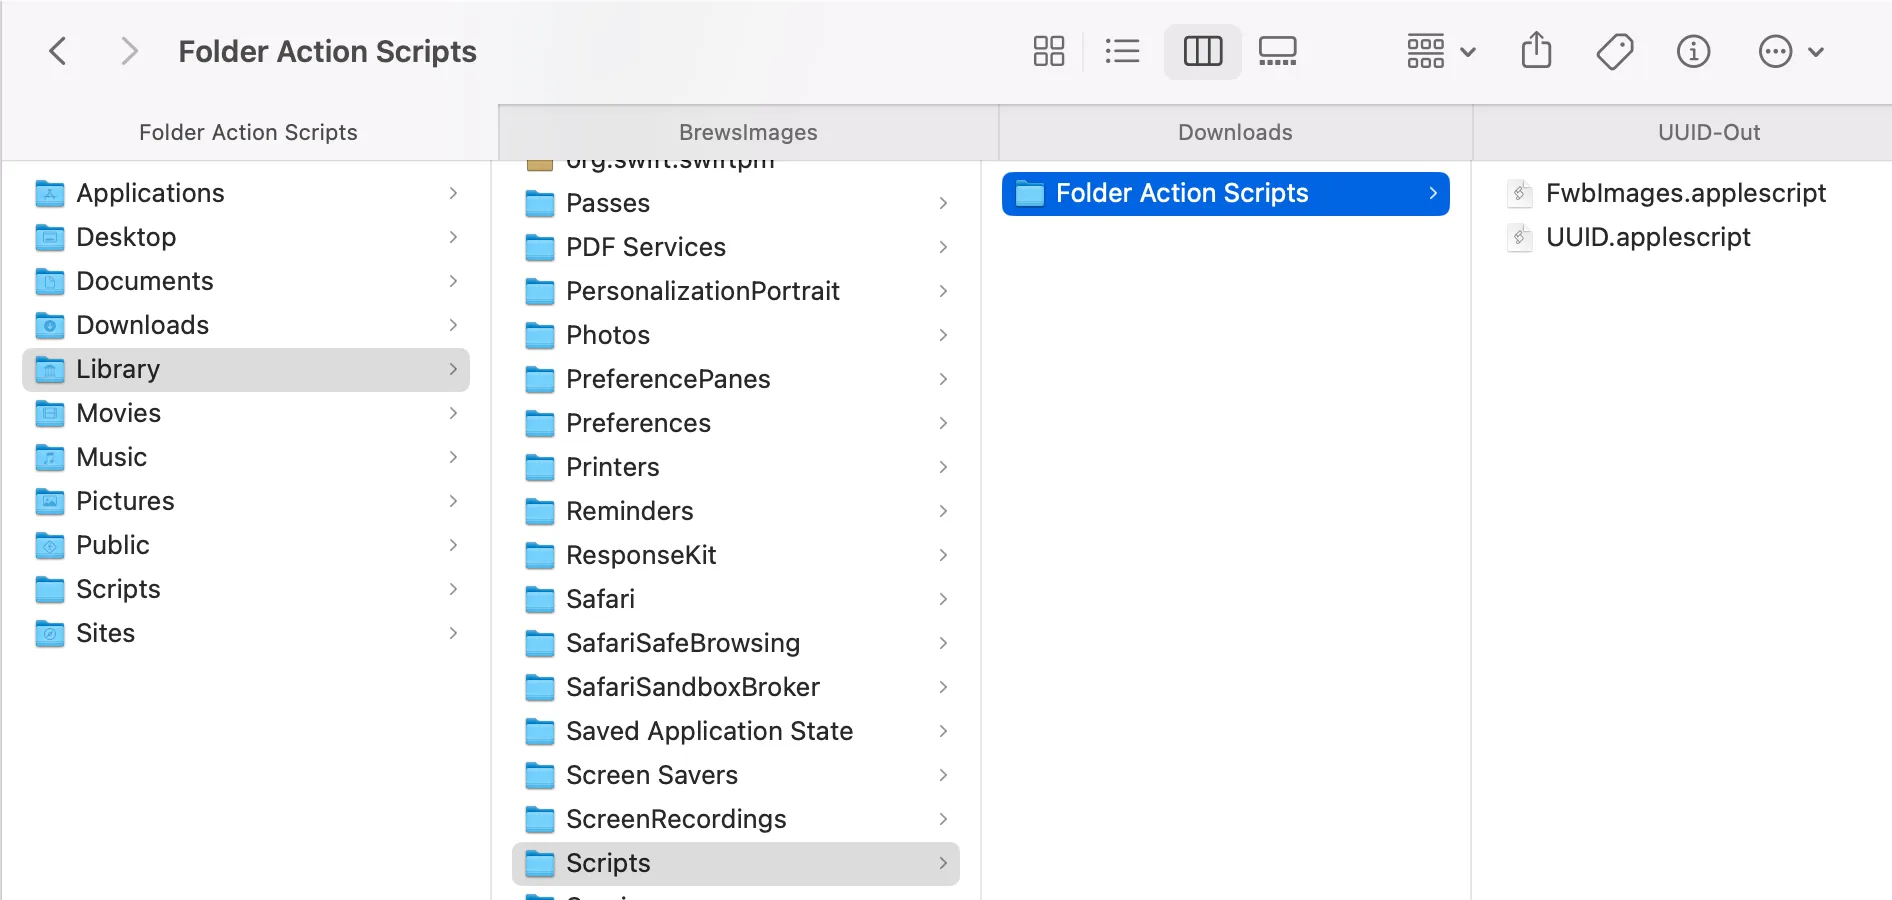
Task: Expand the Safari folder chevron
Action: coord(943,599)
